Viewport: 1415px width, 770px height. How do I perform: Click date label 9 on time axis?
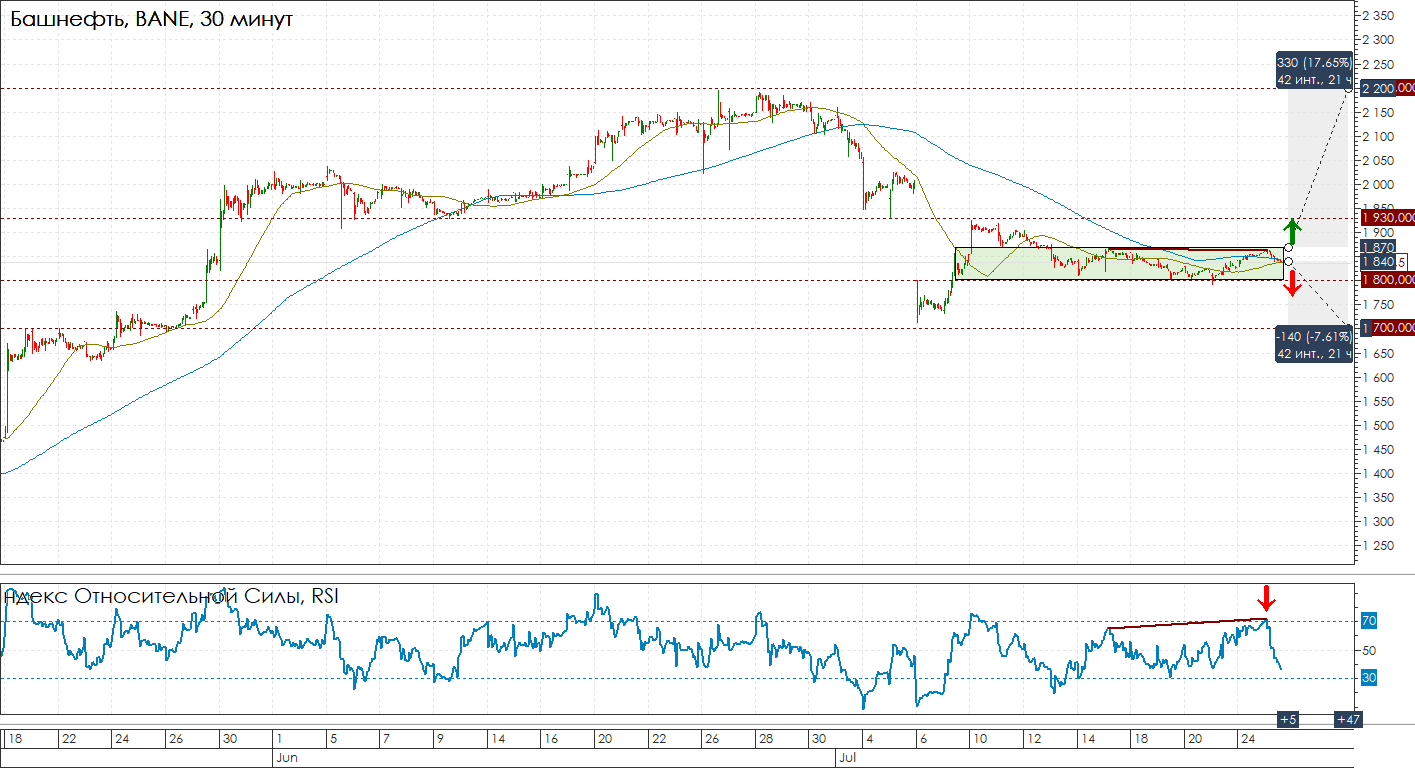click(x=439, y=739)
